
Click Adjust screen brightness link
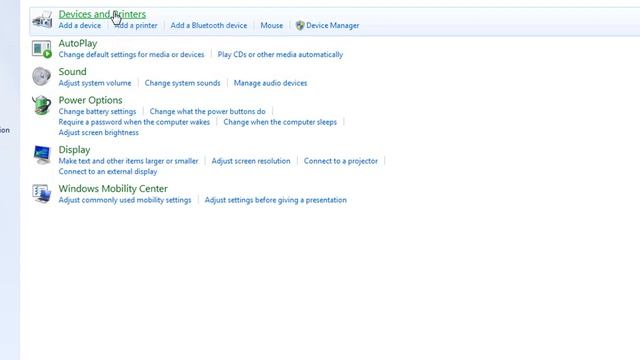click(98, 133)
